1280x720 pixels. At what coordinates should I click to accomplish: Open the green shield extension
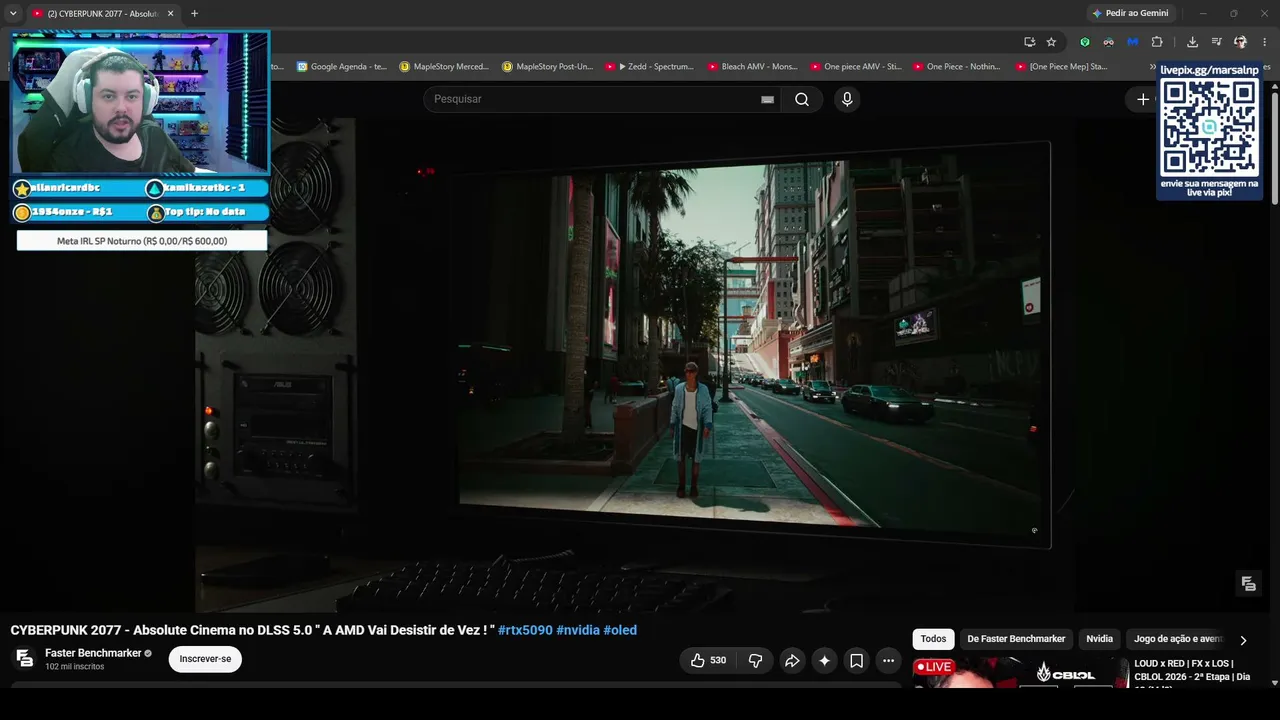coord(1085,42)
